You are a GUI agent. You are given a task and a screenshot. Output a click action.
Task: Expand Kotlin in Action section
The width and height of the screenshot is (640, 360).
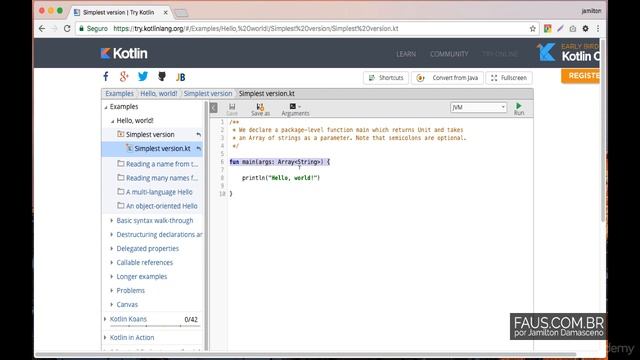(x=105, y=338)
